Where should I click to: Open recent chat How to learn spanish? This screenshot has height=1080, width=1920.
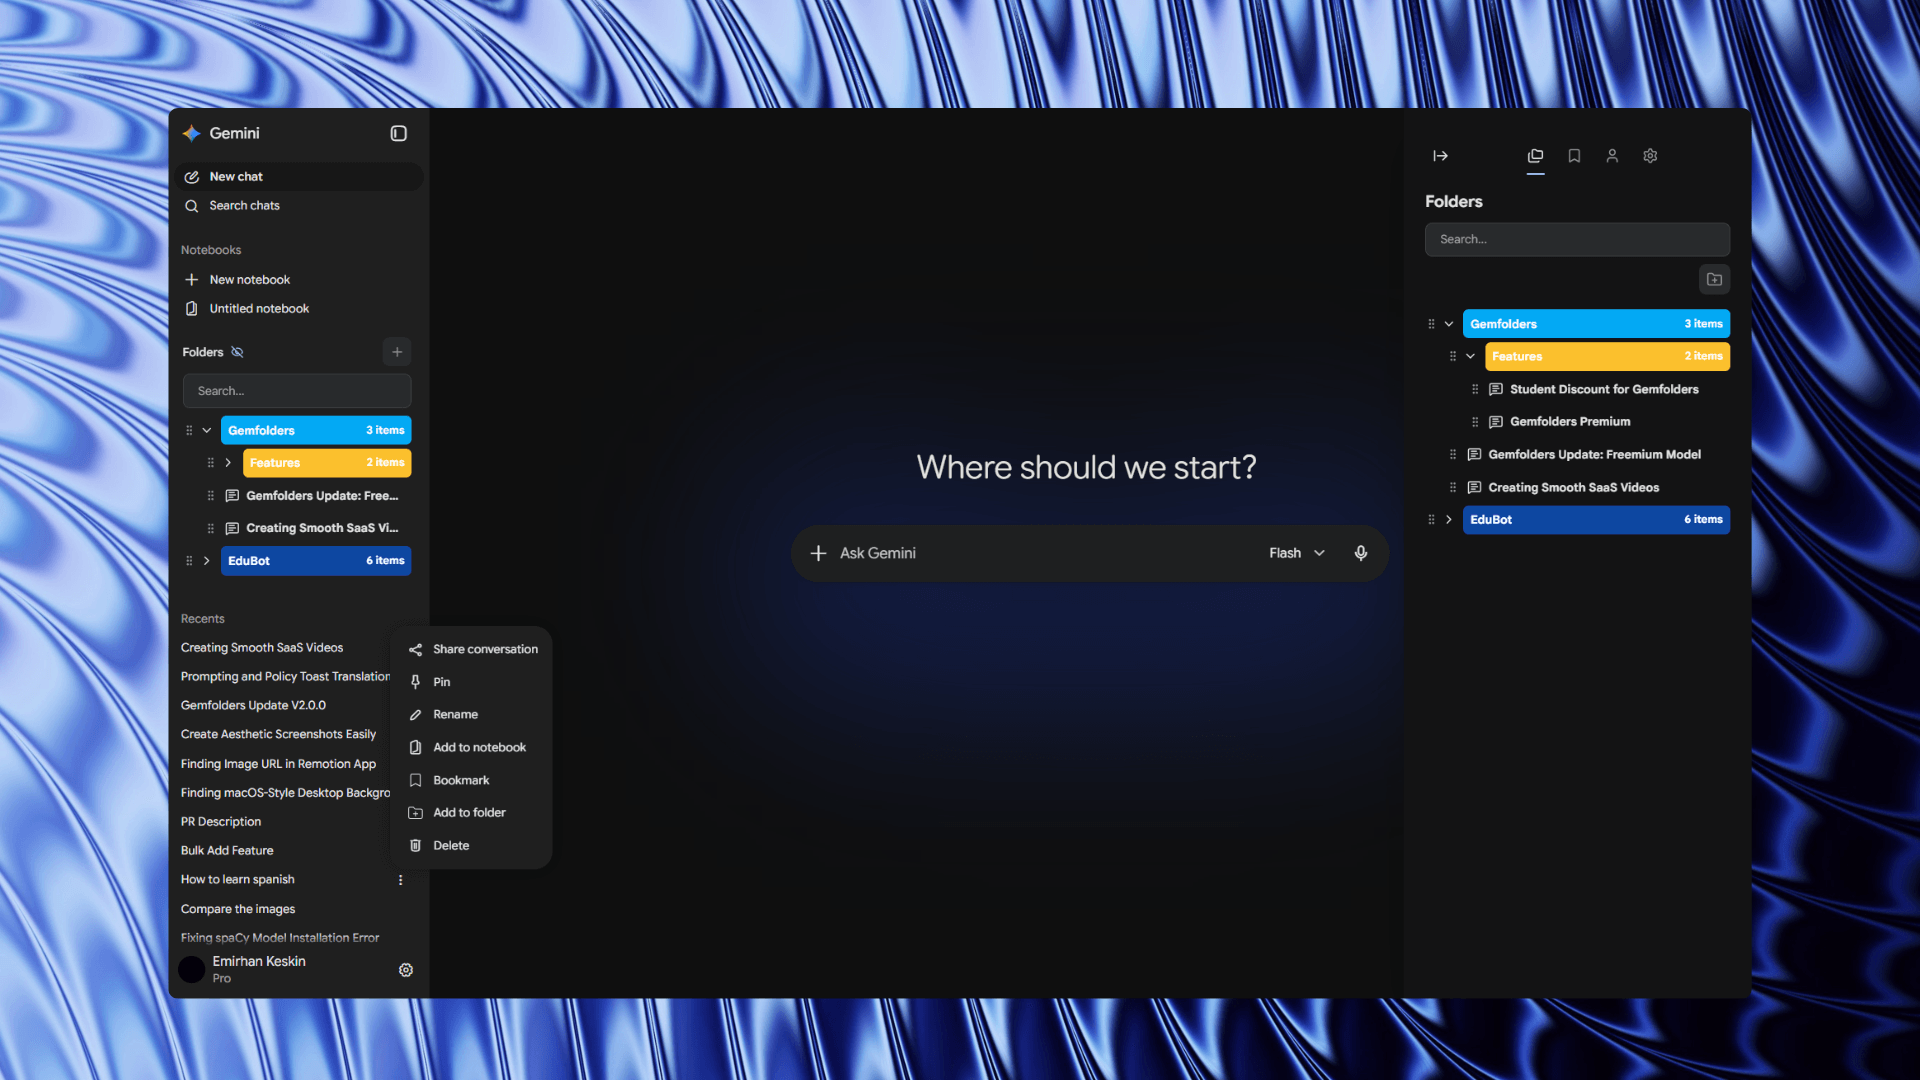(x=238, y=879)
